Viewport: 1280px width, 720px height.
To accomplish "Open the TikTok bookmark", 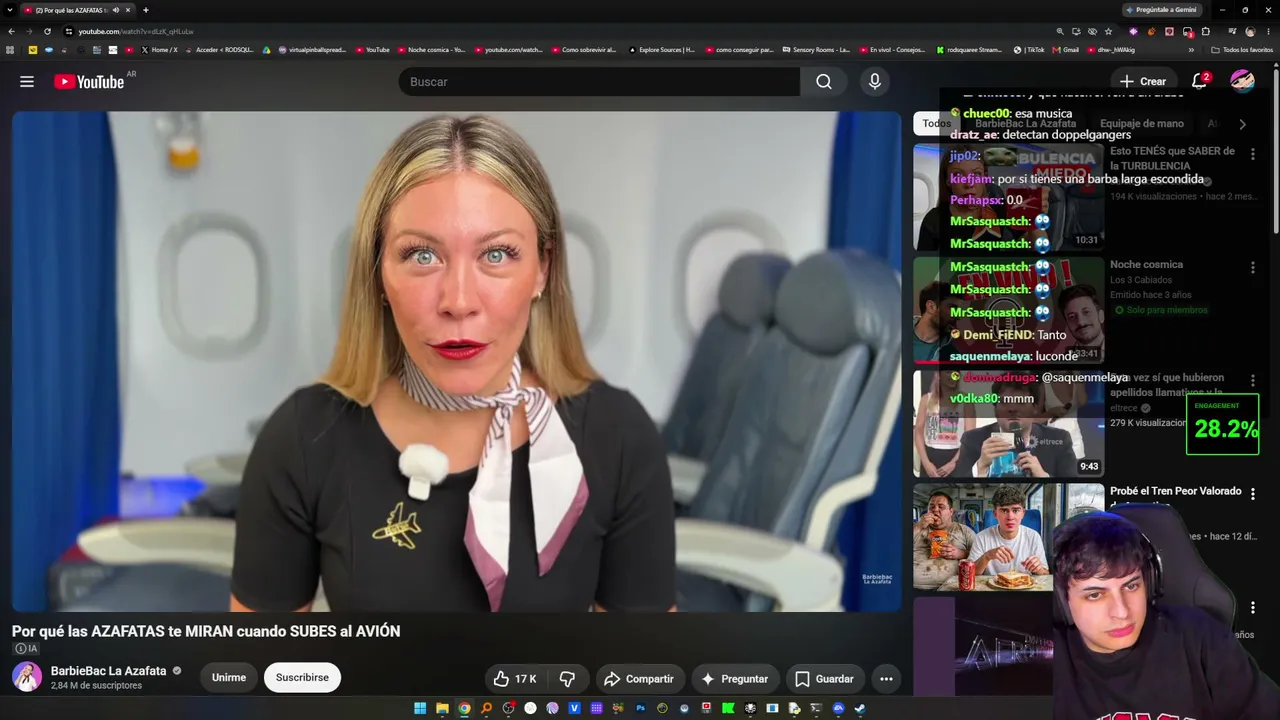I will pos(1029,50).
